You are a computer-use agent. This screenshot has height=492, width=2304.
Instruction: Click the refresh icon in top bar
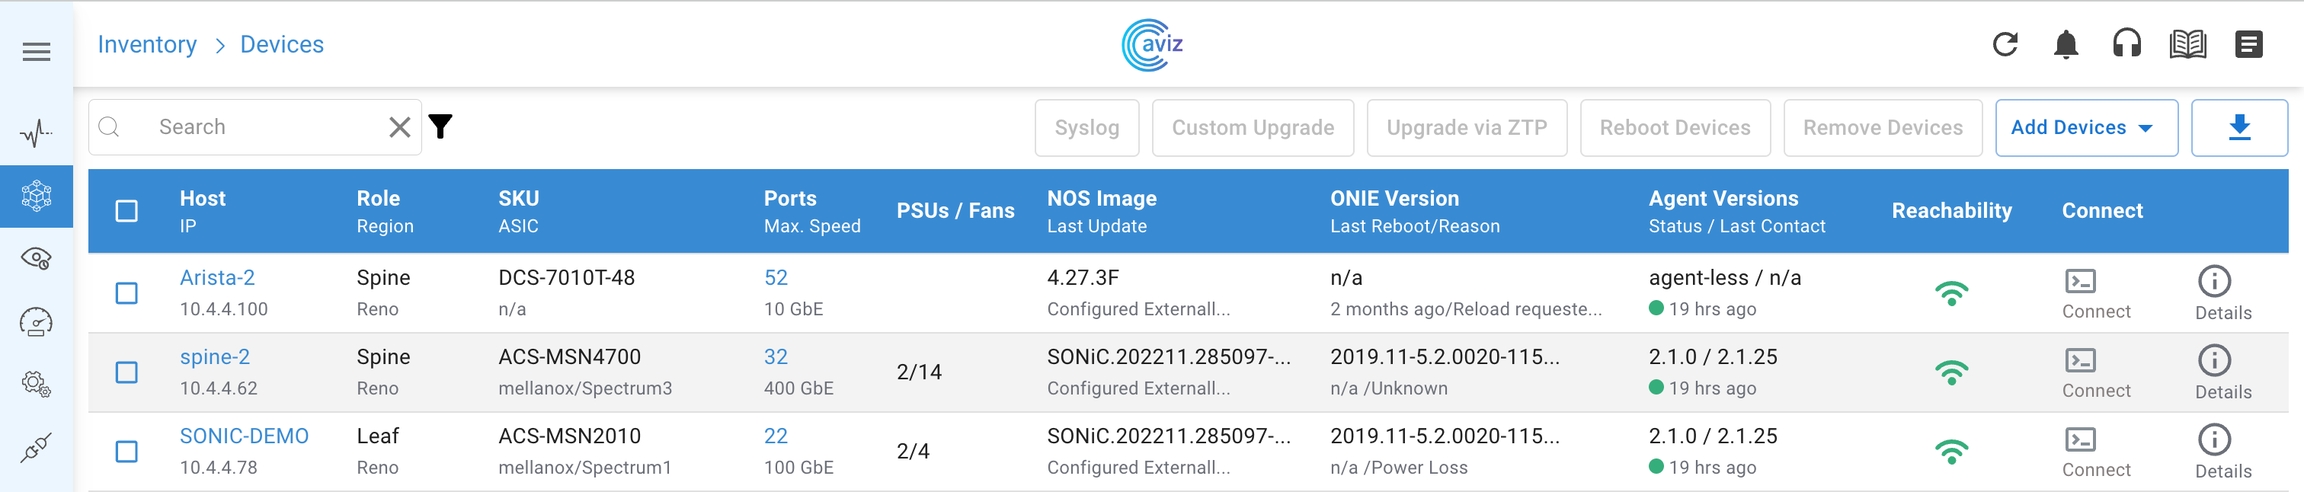coord(2004,45)
